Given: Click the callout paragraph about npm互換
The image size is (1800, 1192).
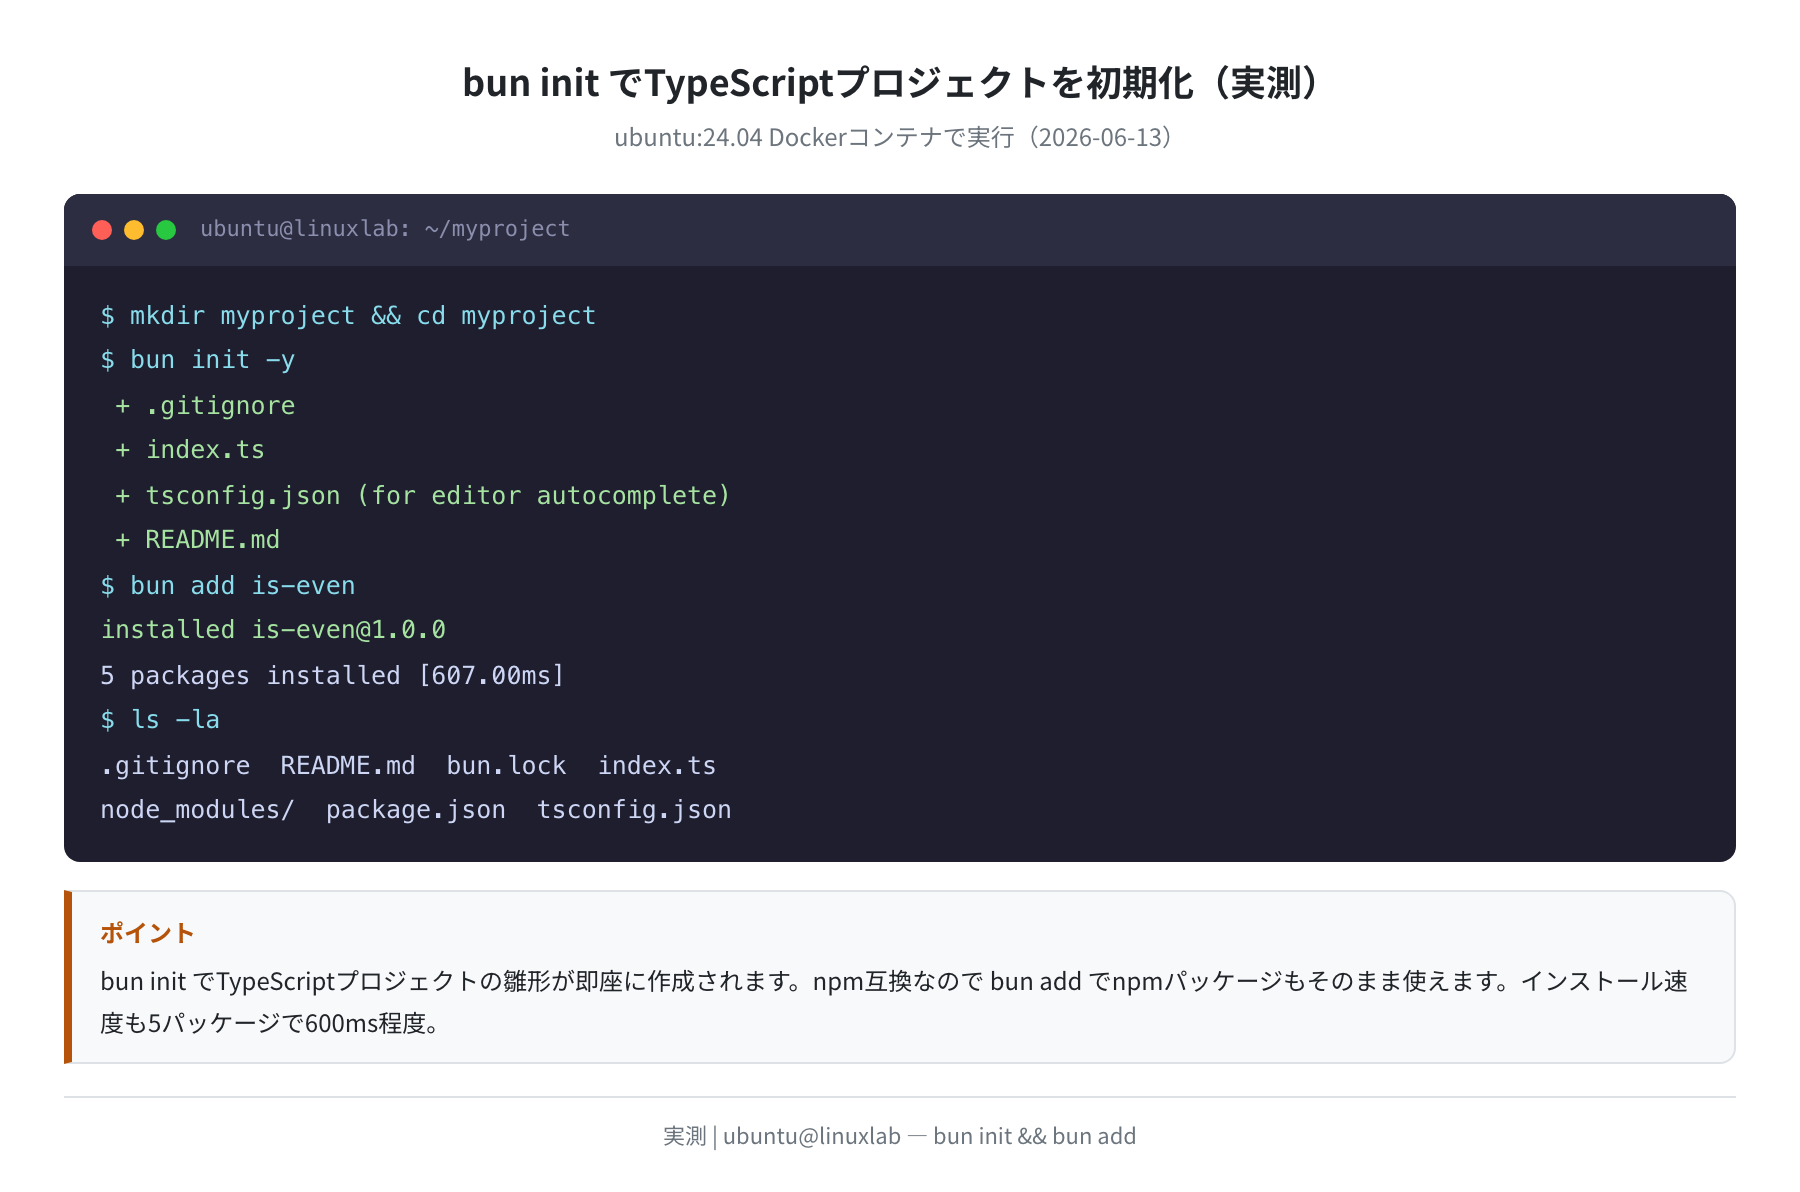Looking at the screenshot, I should 894,1002.
